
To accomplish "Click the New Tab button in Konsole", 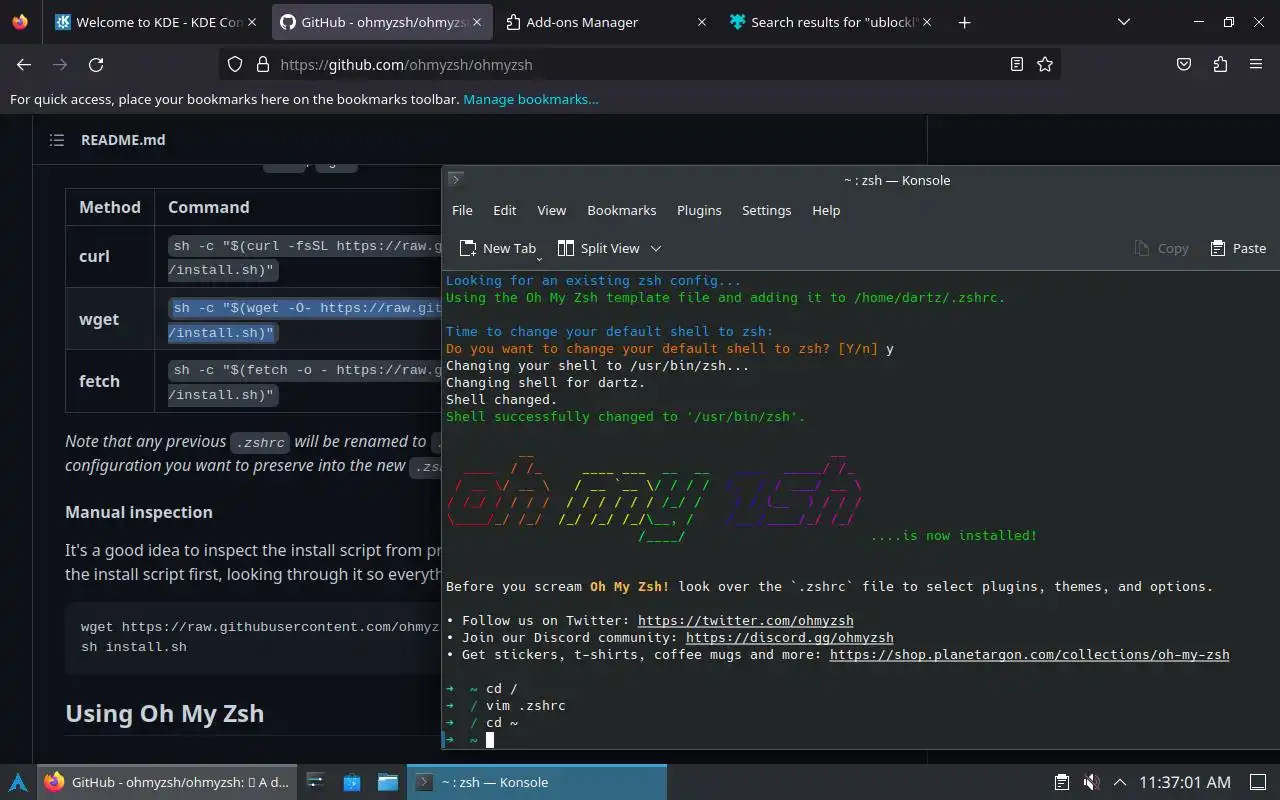I will 497,248.
